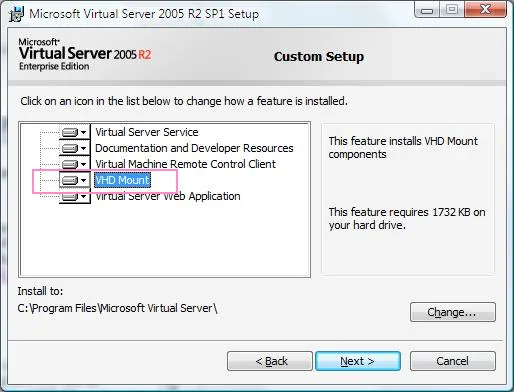Click the Change... install location button

[453, 312]
